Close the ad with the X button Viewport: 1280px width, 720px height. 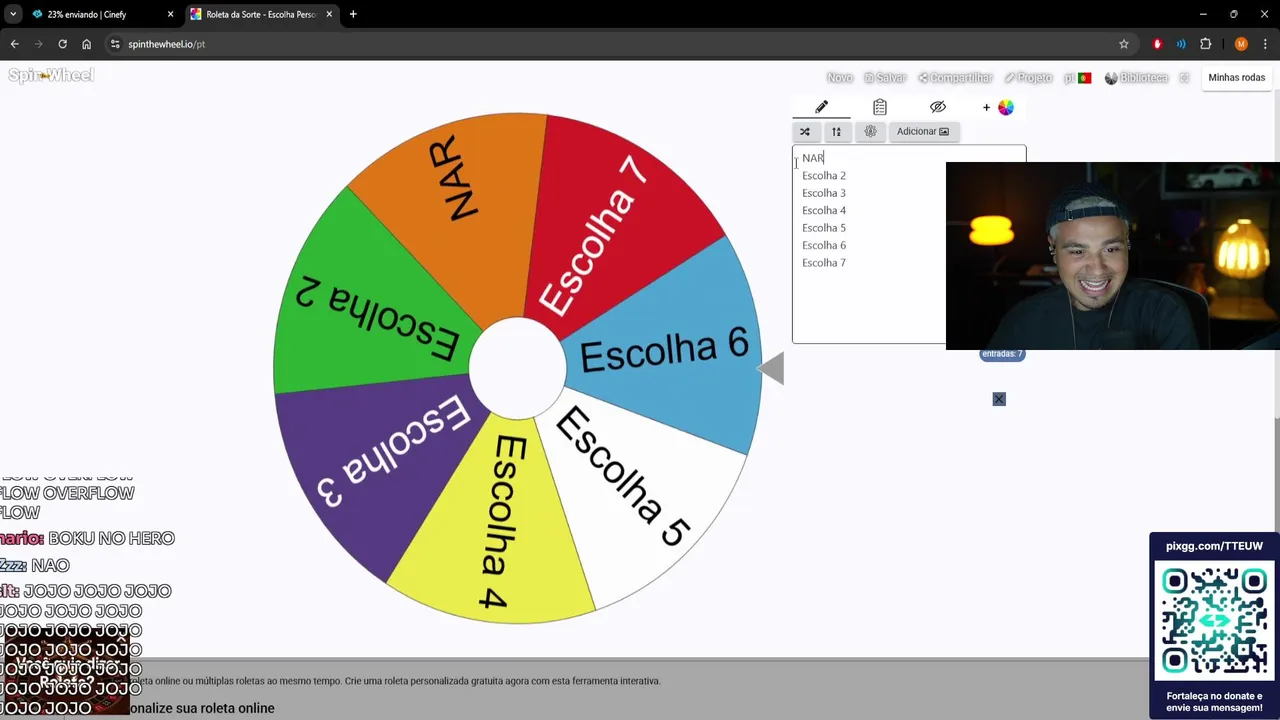coord(999,399)
